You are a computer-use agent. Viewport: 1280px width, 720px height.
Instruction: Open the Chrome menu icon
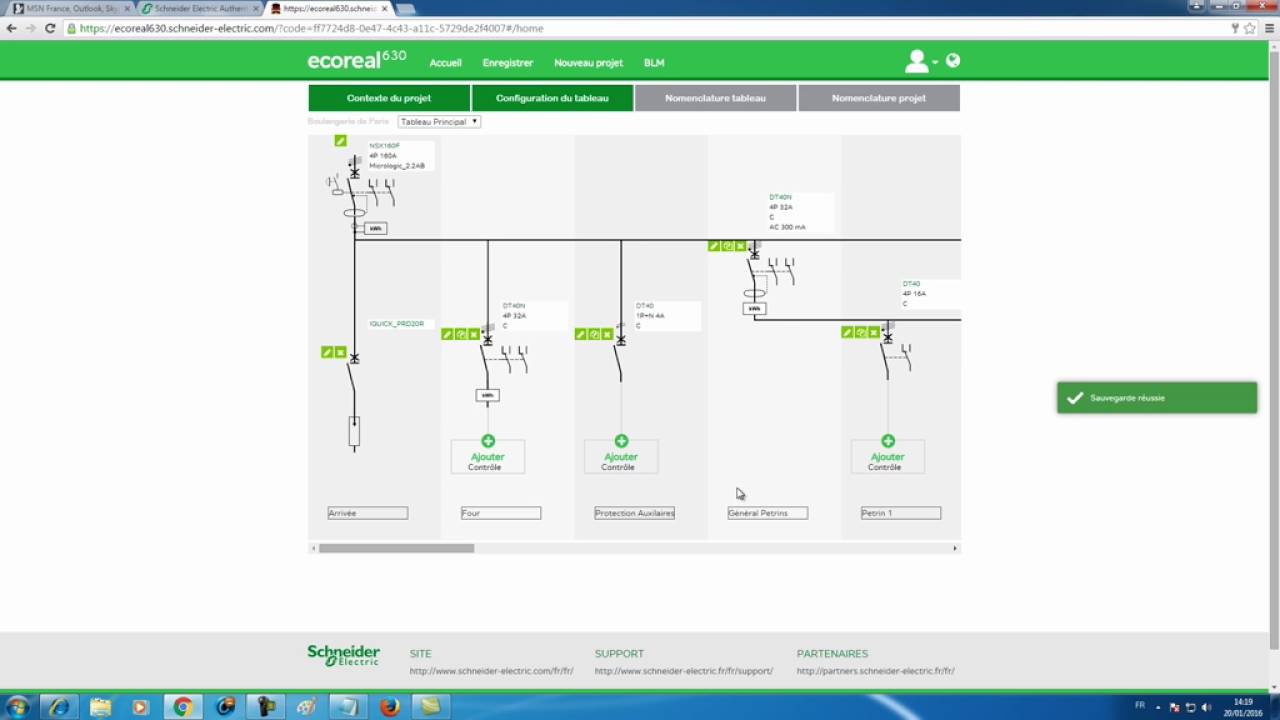pyautogui.click(x=1269, y=28)
